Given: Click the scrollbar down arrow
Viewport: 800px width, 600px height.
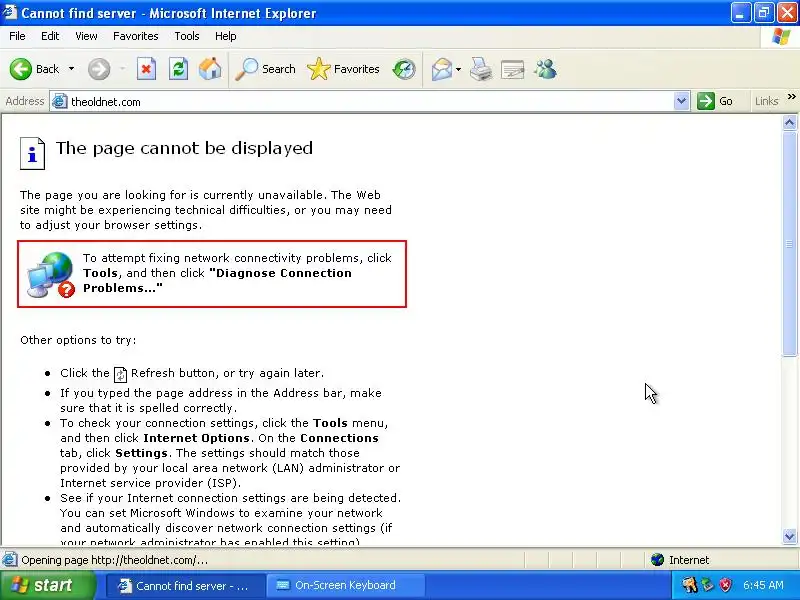Looking at the screenshot, I should (x=789, y=536).
